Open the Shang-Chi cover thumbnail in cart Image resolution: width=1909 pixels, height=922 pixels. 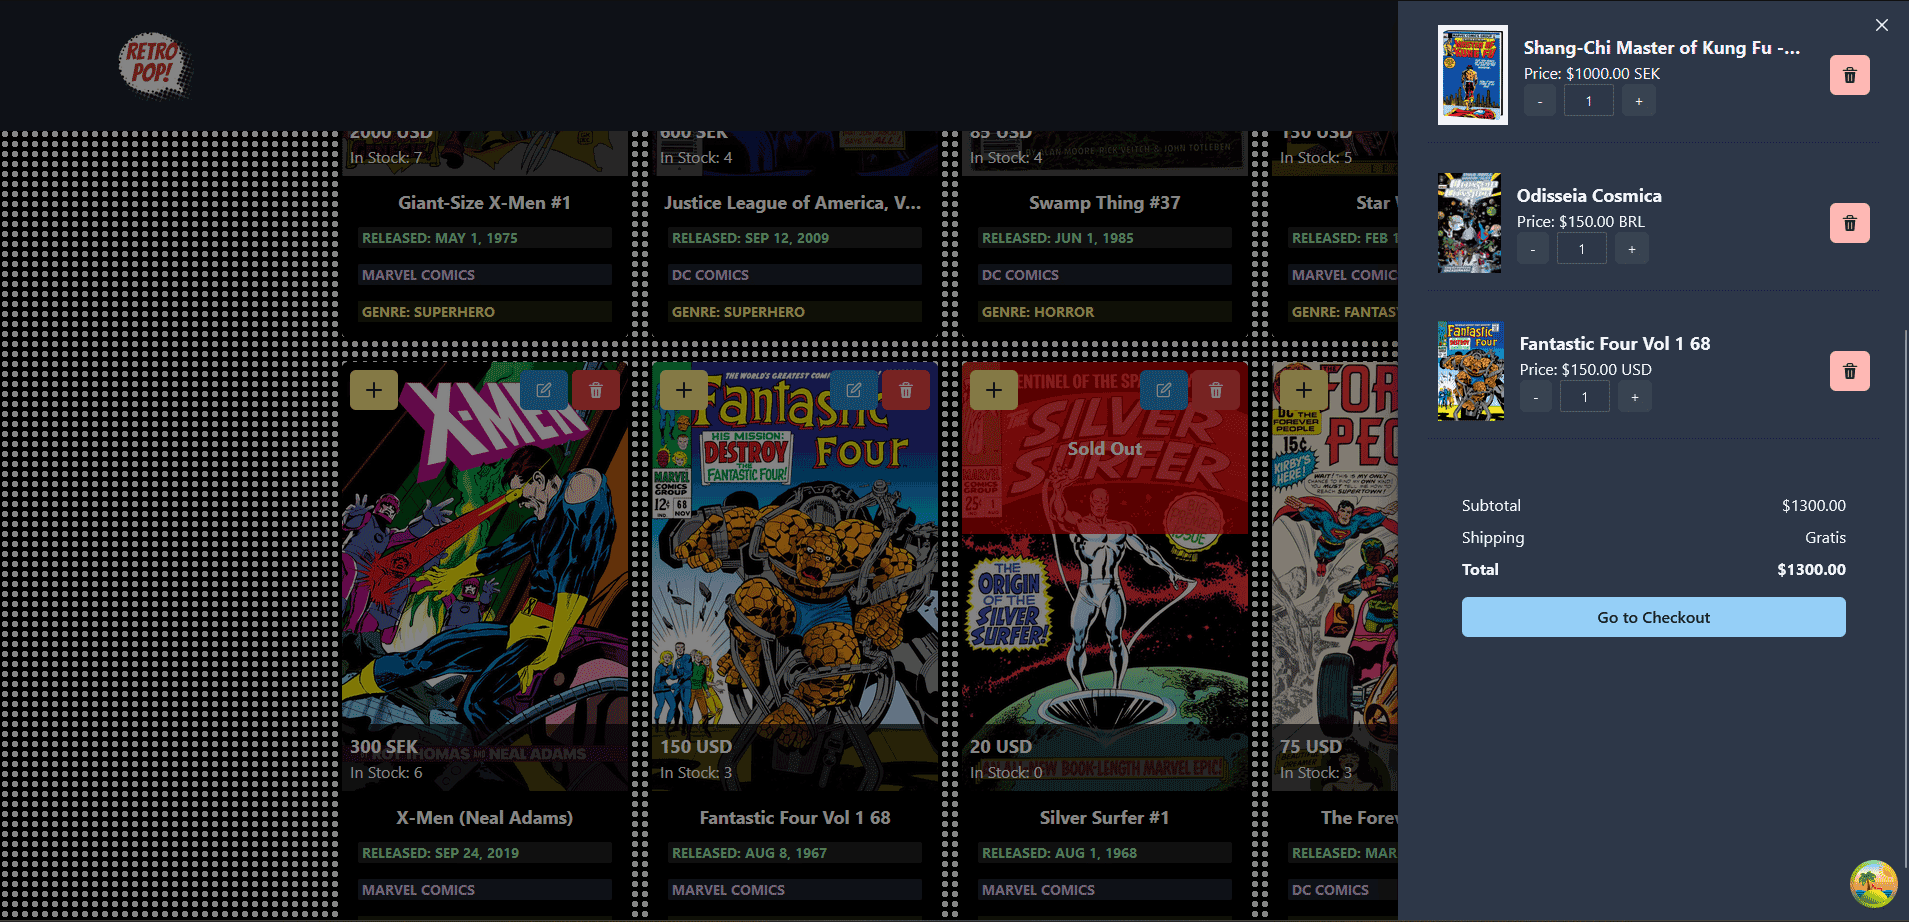pos(1471,75)
